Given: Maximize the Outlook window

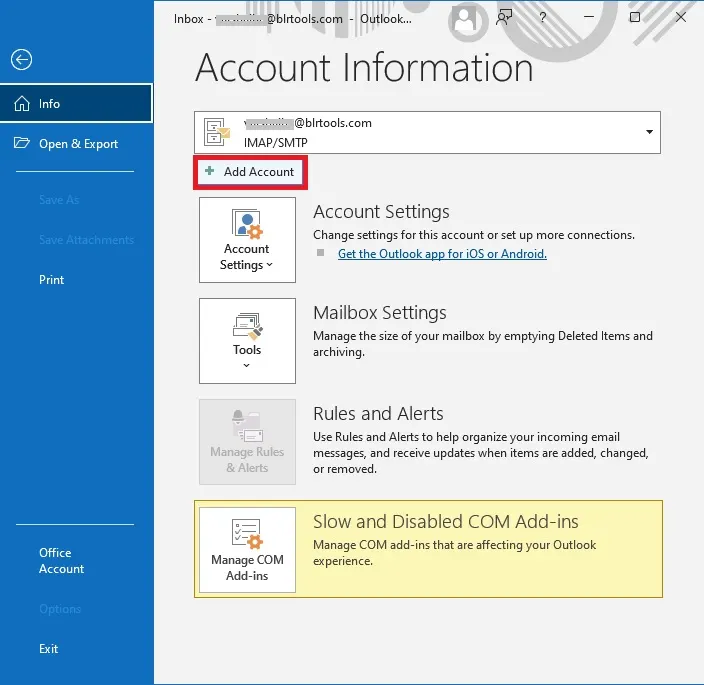Looking at the screenshot, I should click(635, 17).
